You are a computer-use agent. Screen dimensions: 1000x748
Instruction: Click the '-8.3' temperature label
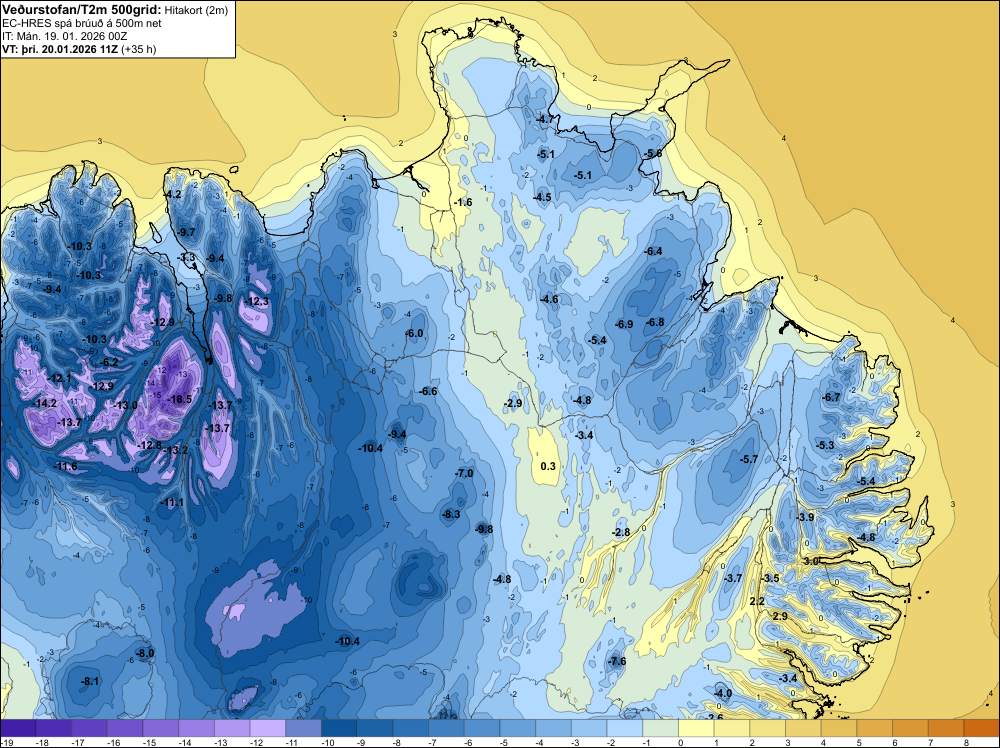click(451, 514)
